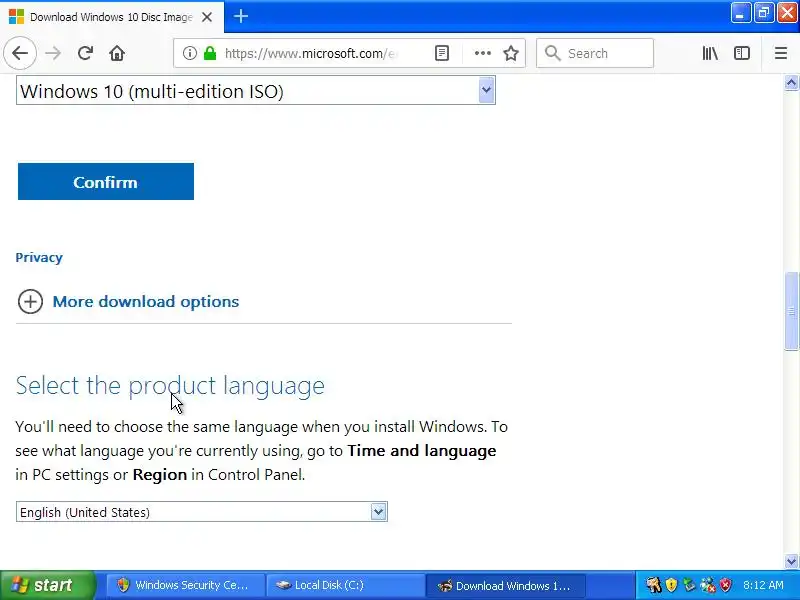Open a new tab with plus button
The image size is (800, 600).
click(241, 16)
